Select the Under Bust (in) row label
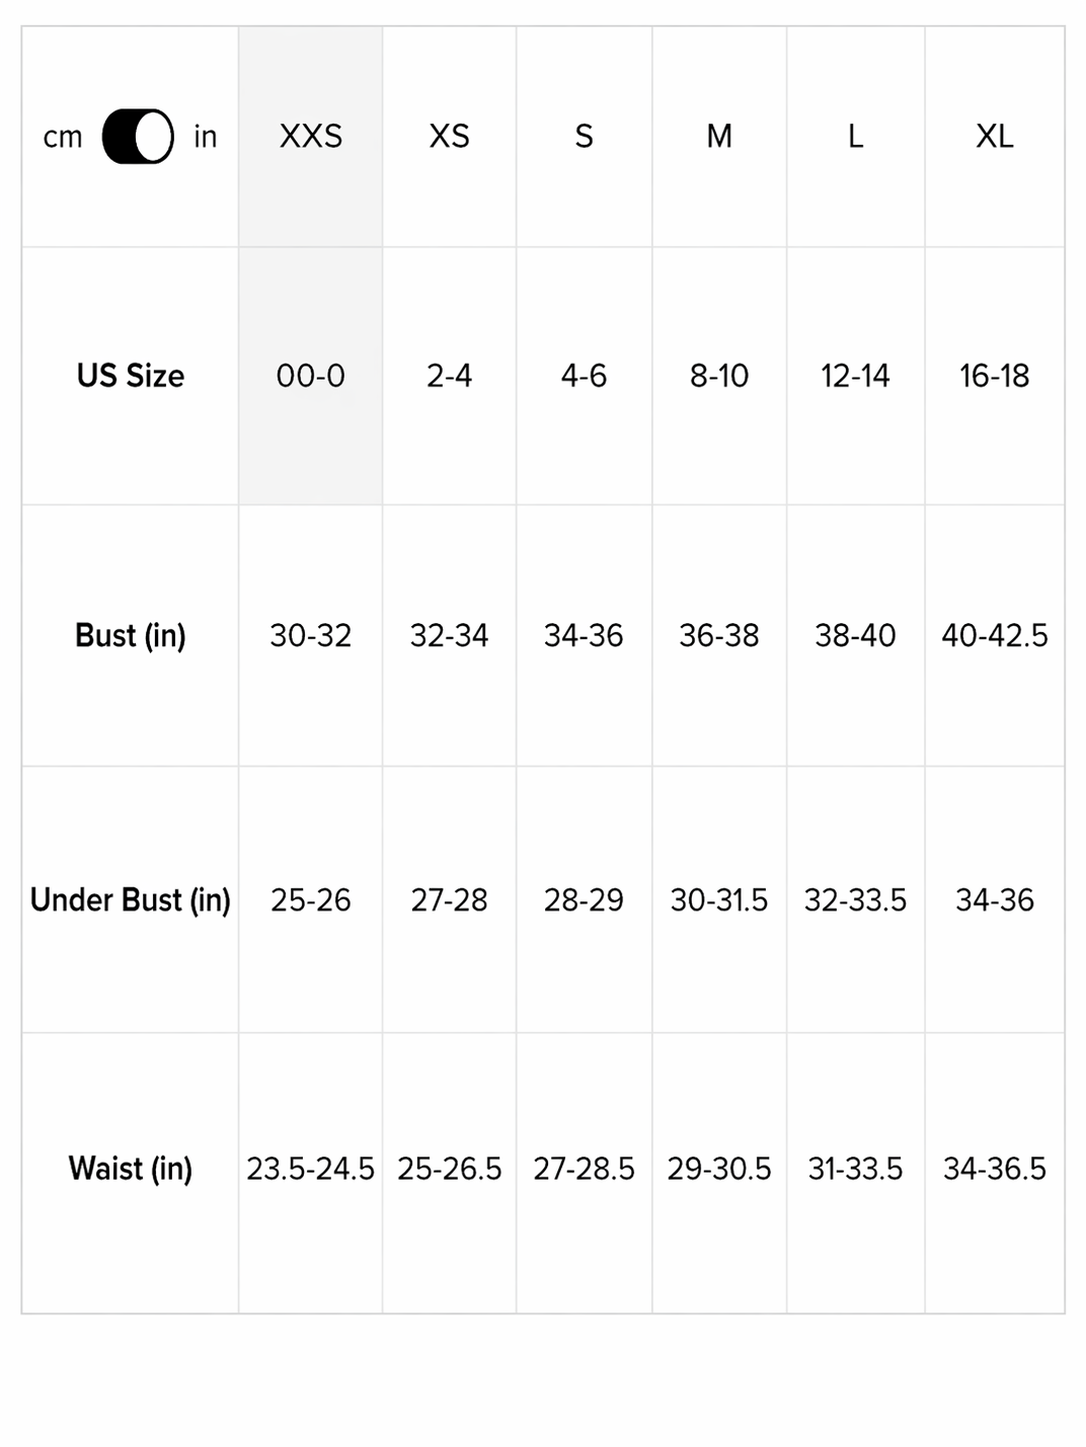Viewport: 1086px width, 1447px height. (x=130, y=900)
